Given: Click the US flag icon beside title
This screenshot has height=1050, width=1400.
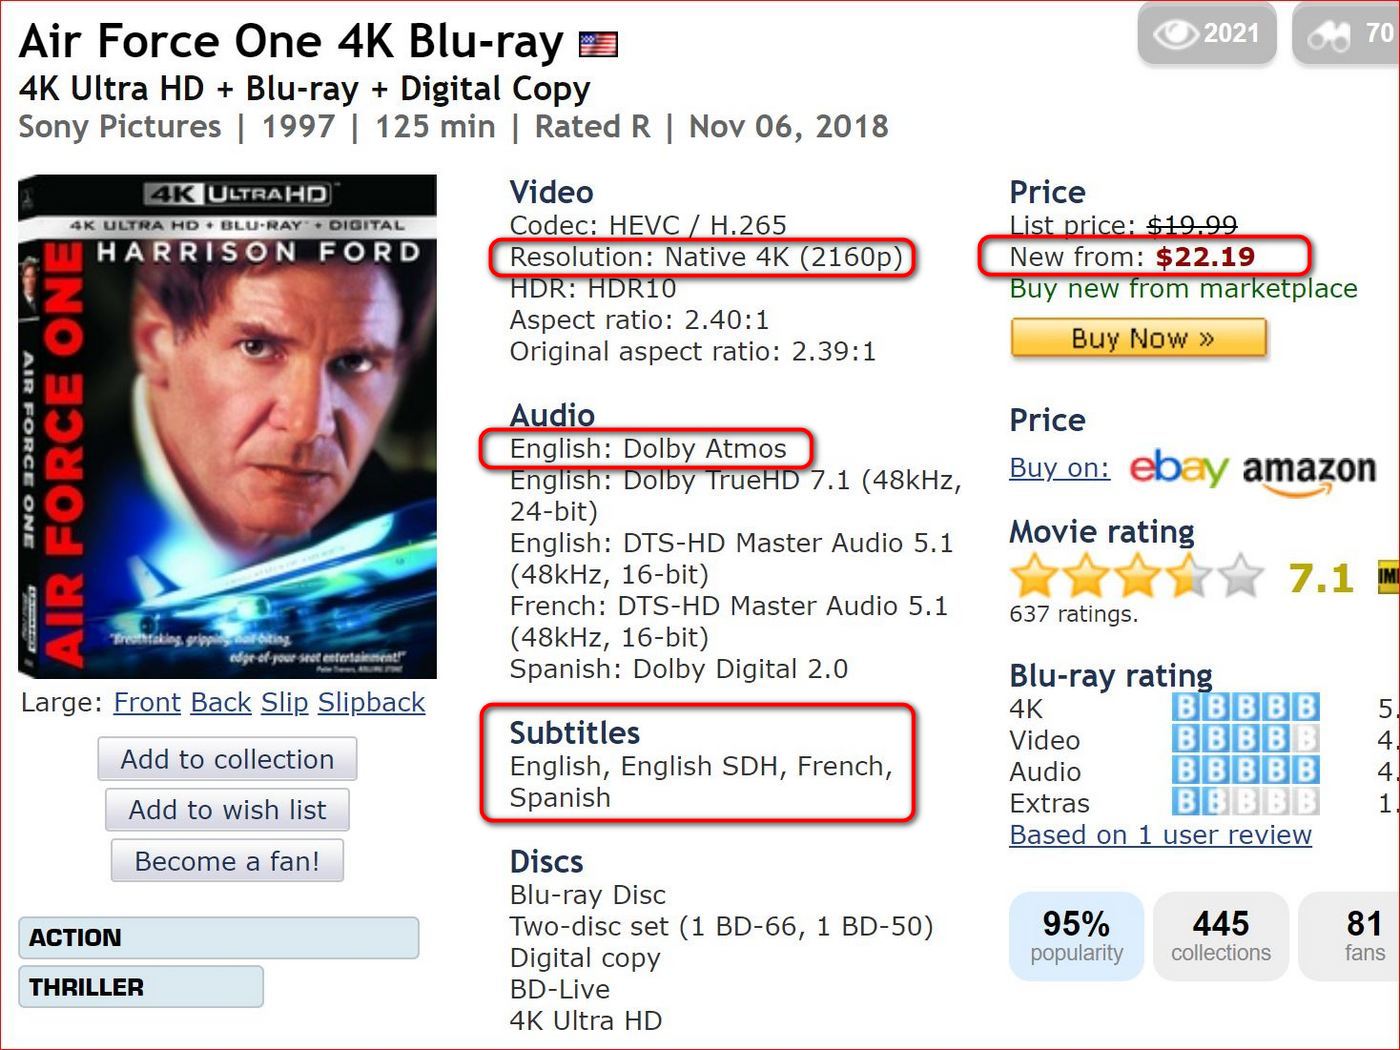Looking at the screenshot, I should 598,45.
